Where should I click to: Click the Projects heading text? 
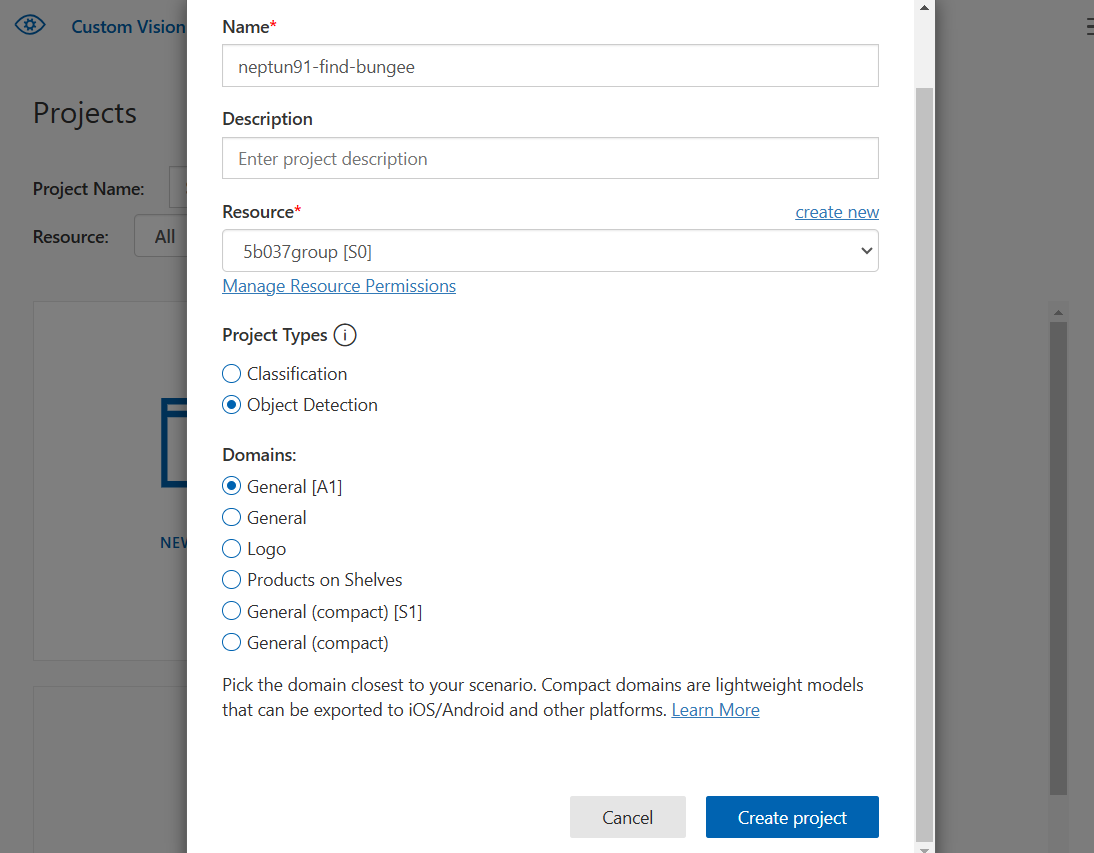point(85,113)
